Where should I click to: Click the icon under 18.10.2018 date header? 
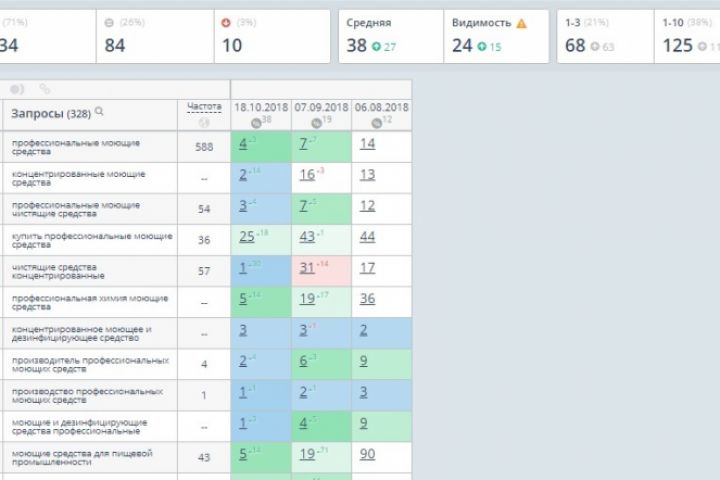(x=257, y=122)
